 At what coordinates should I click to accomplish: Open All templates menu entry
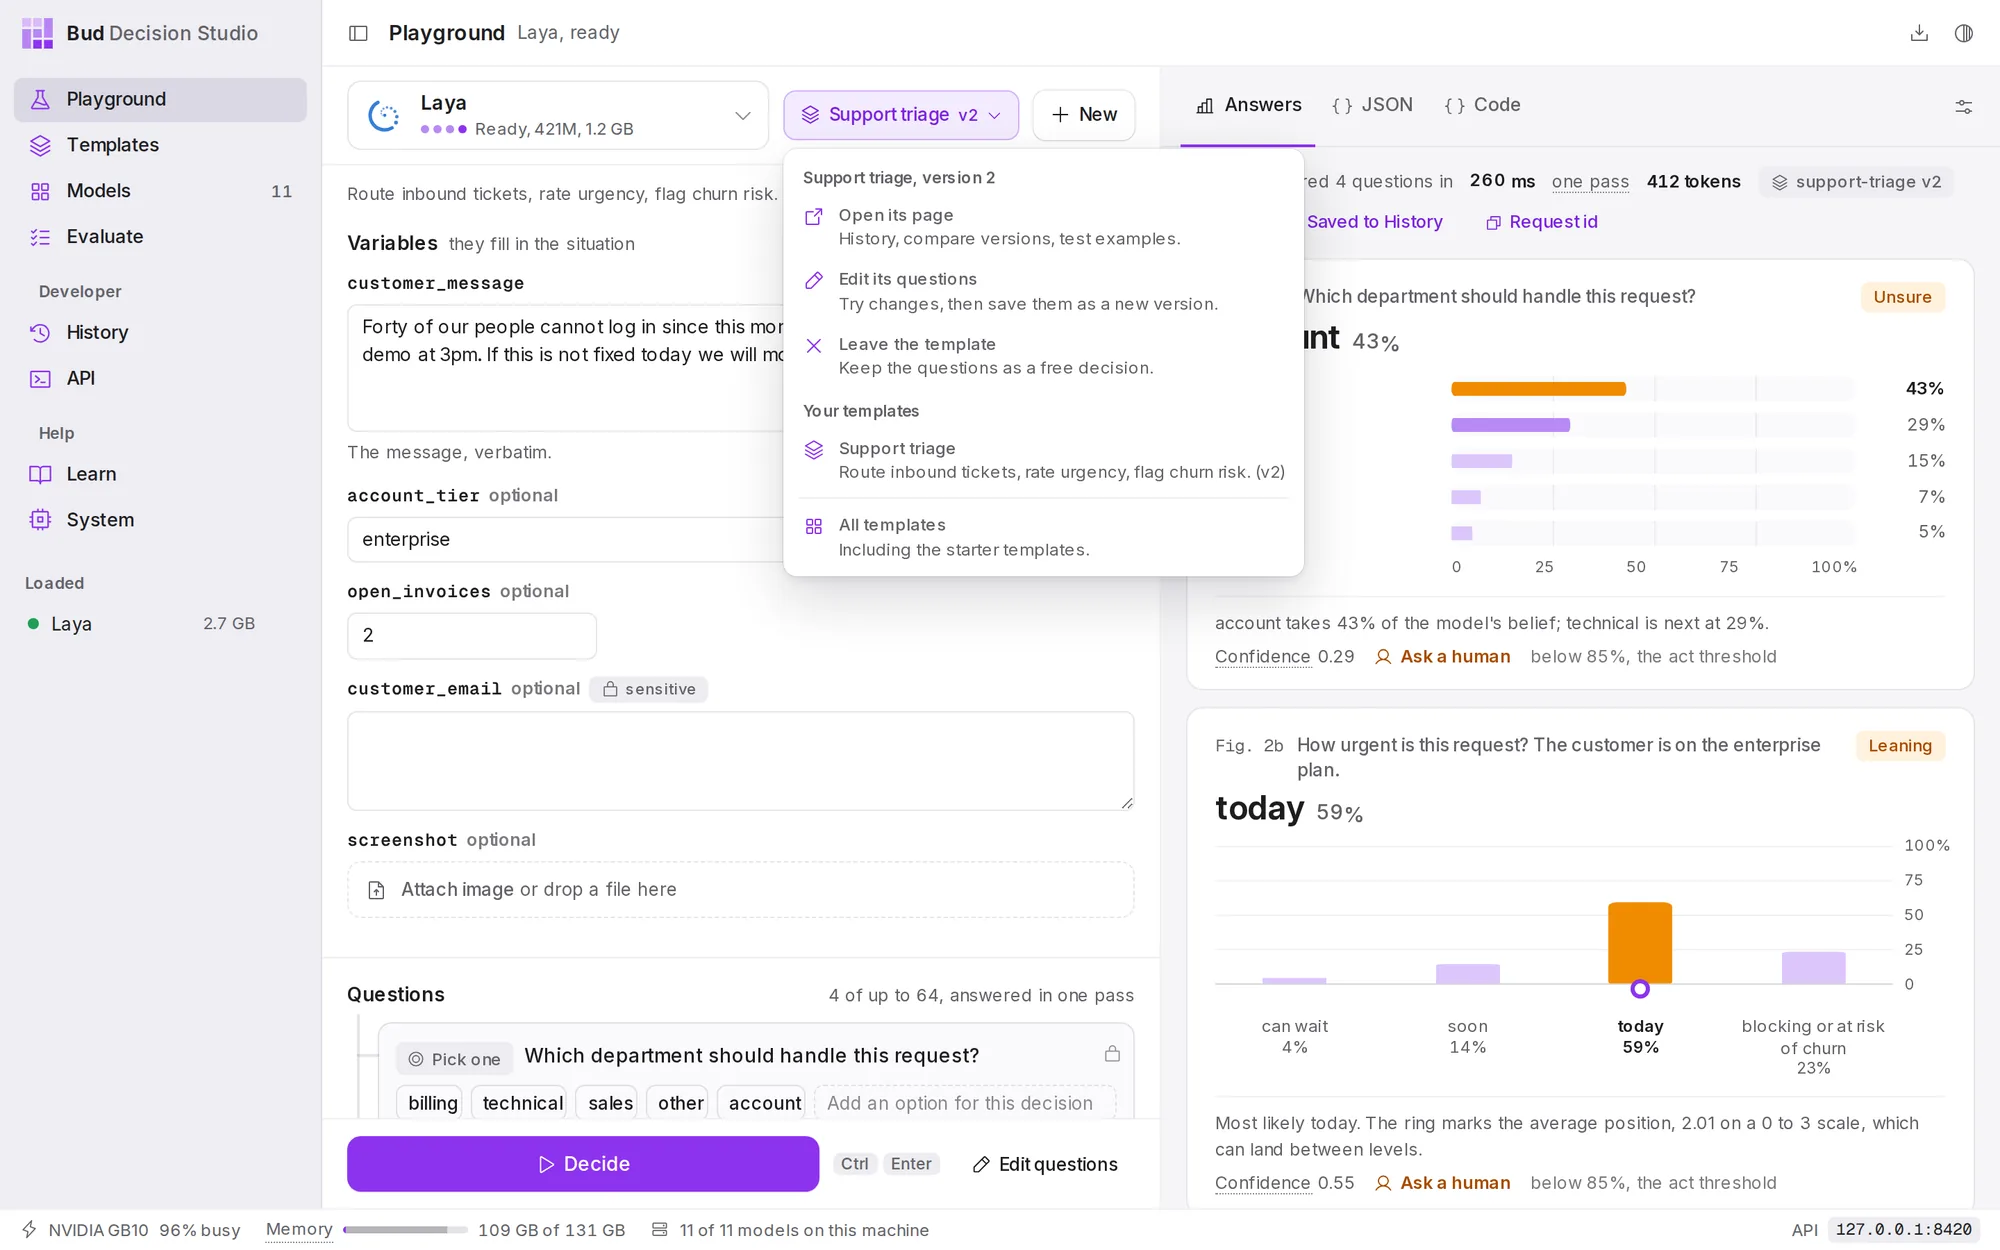point(1043,537)
